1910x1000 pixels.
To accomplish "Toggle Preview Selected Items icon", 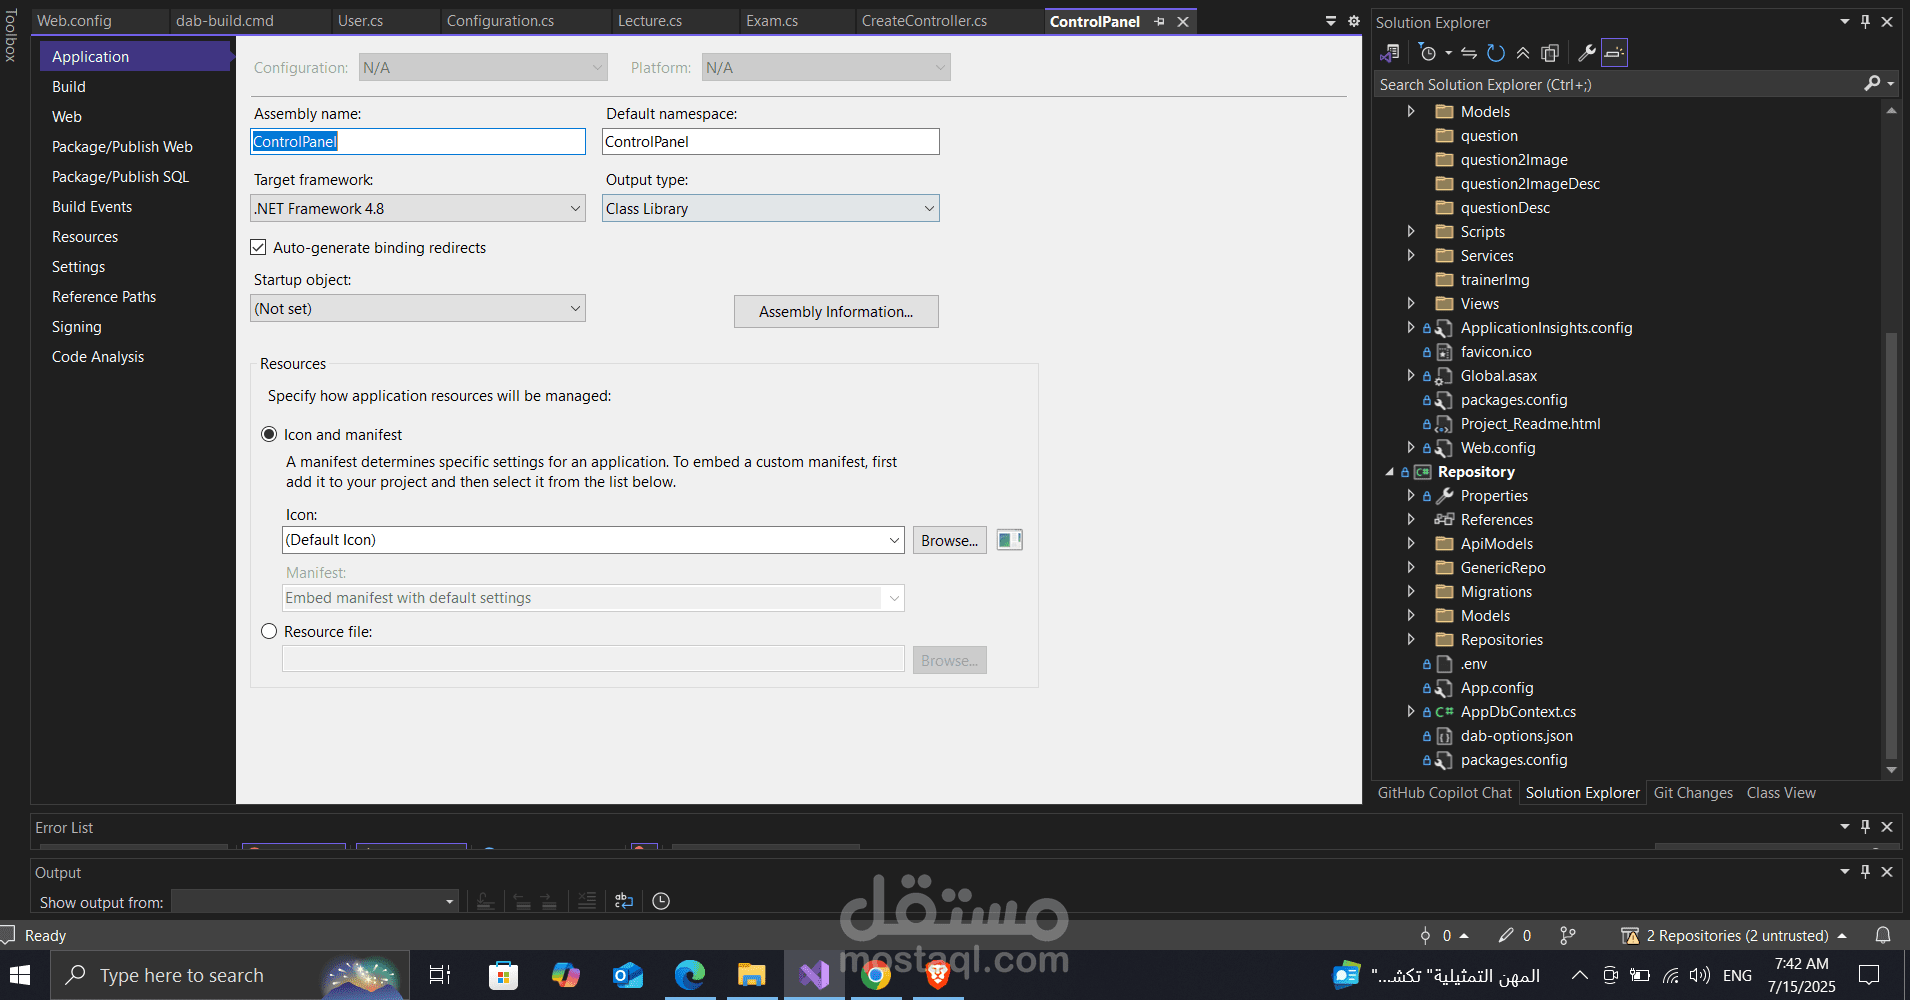I will [1614, 53].
